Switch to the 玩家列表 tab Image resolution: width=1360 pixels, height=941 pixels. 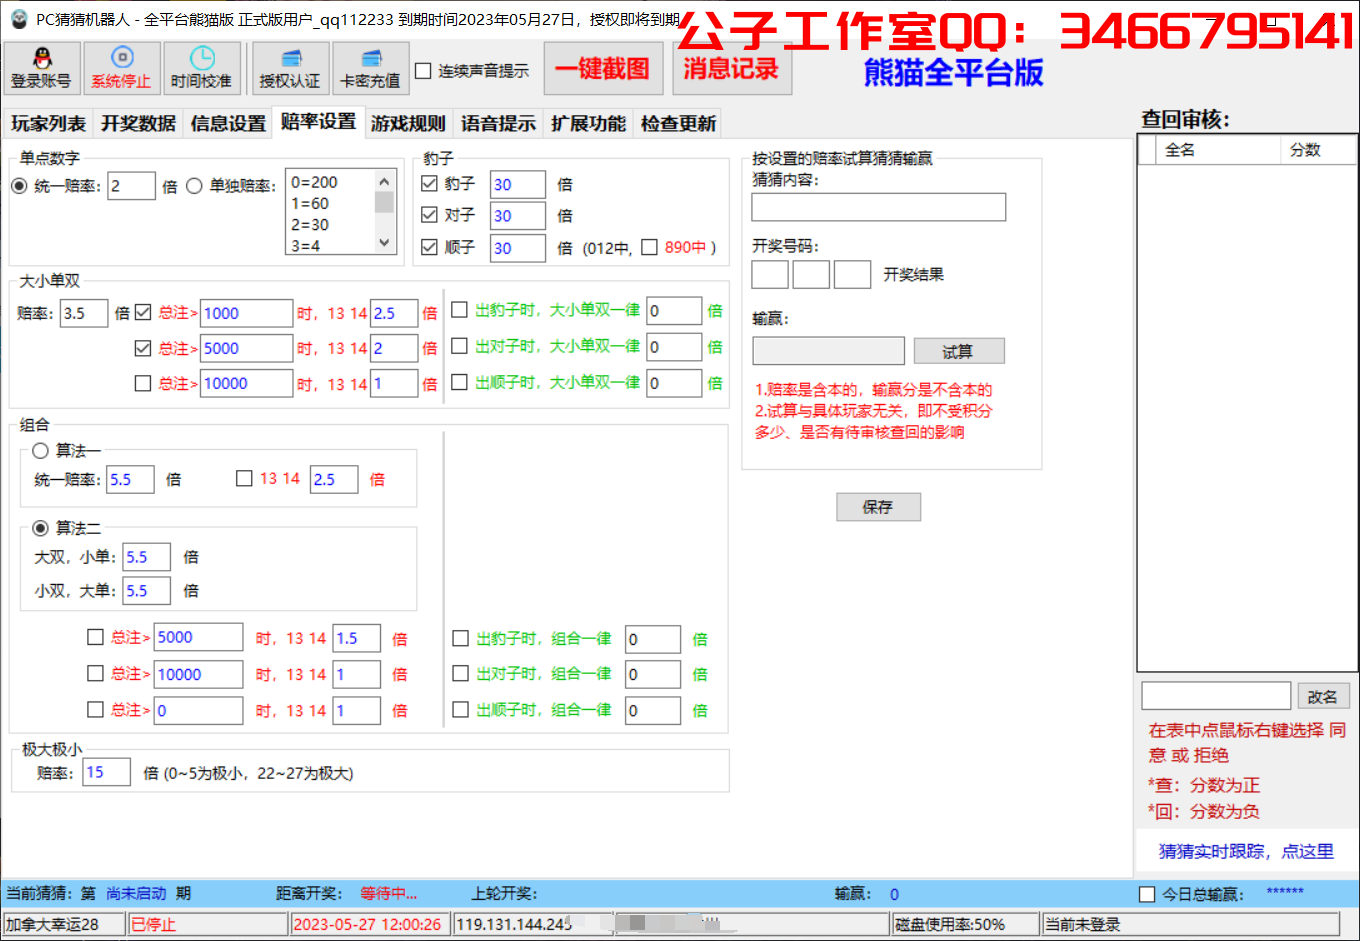(48, 123)
